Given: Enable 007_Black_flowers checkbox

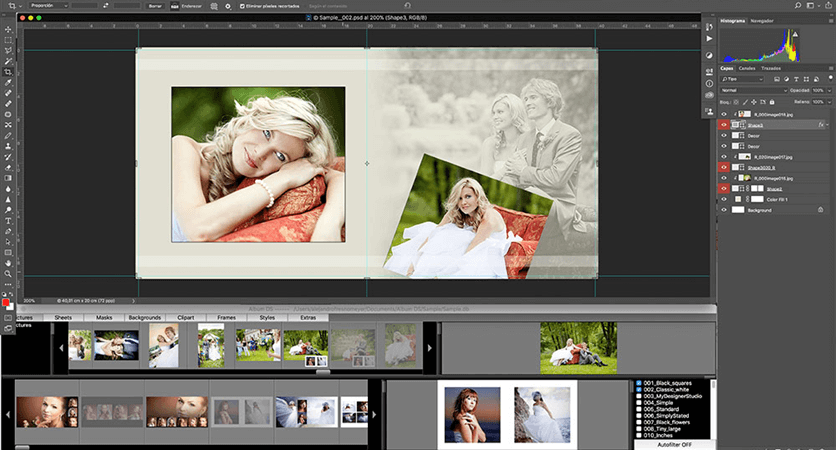Looking at the screenshot, I should click(x=639, y=422).
